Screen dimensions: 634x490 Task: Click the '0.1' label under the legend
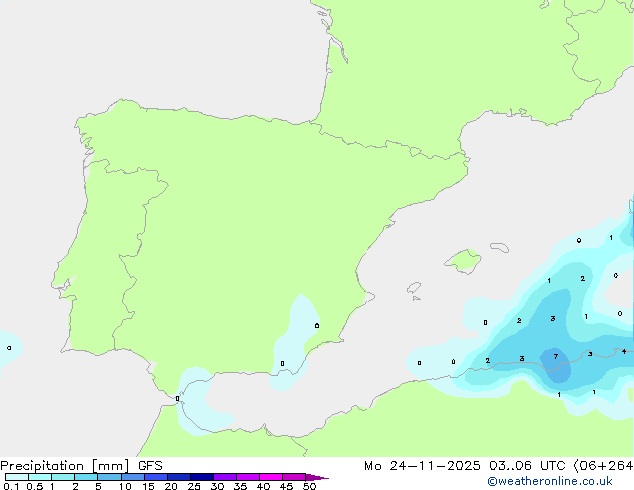[x=11, y=486]
